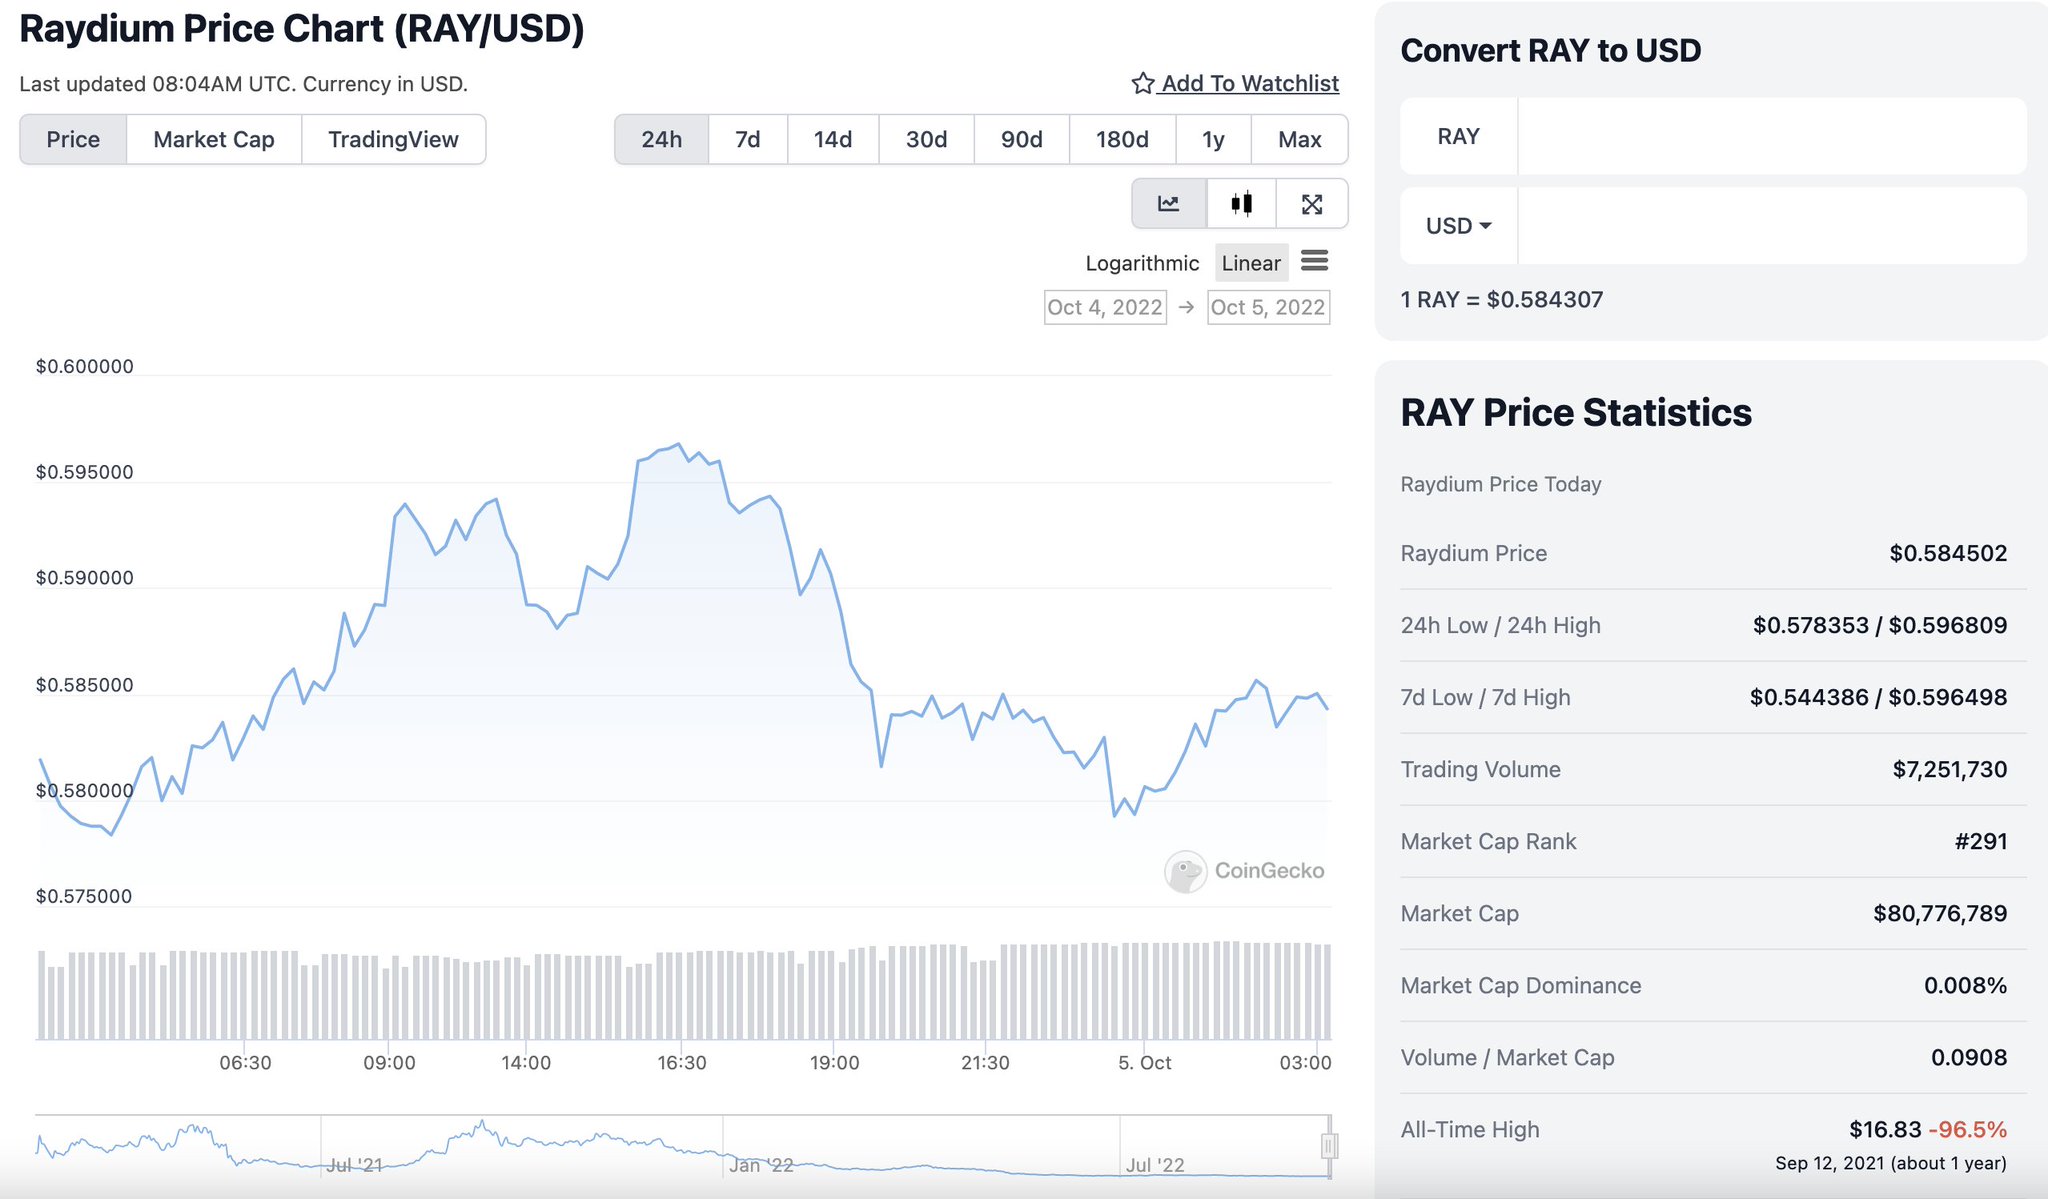Click the Oct 4, 2022 start date field

click(x=1105, y=307)
